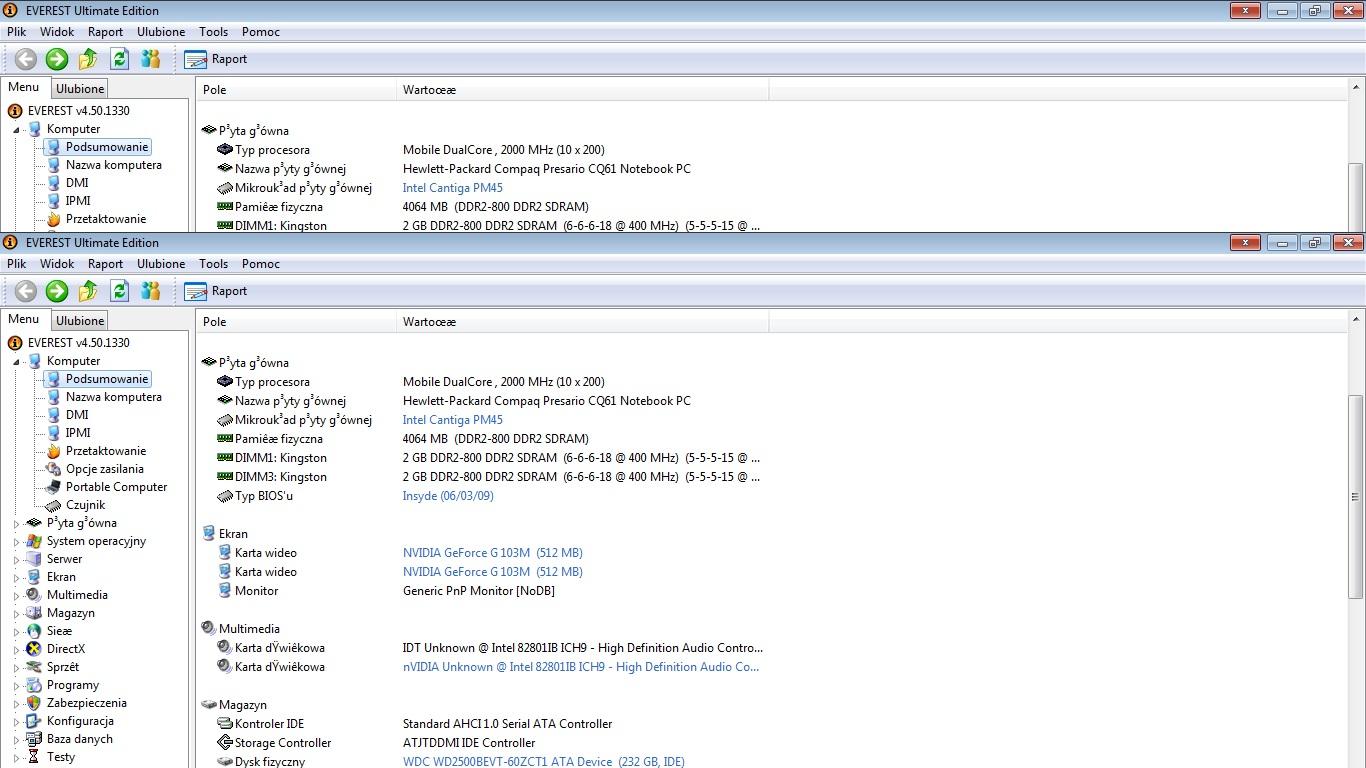1366x768 pixels.
Task: Open Raport from lower window toolbar
Action: coord(216,291)
